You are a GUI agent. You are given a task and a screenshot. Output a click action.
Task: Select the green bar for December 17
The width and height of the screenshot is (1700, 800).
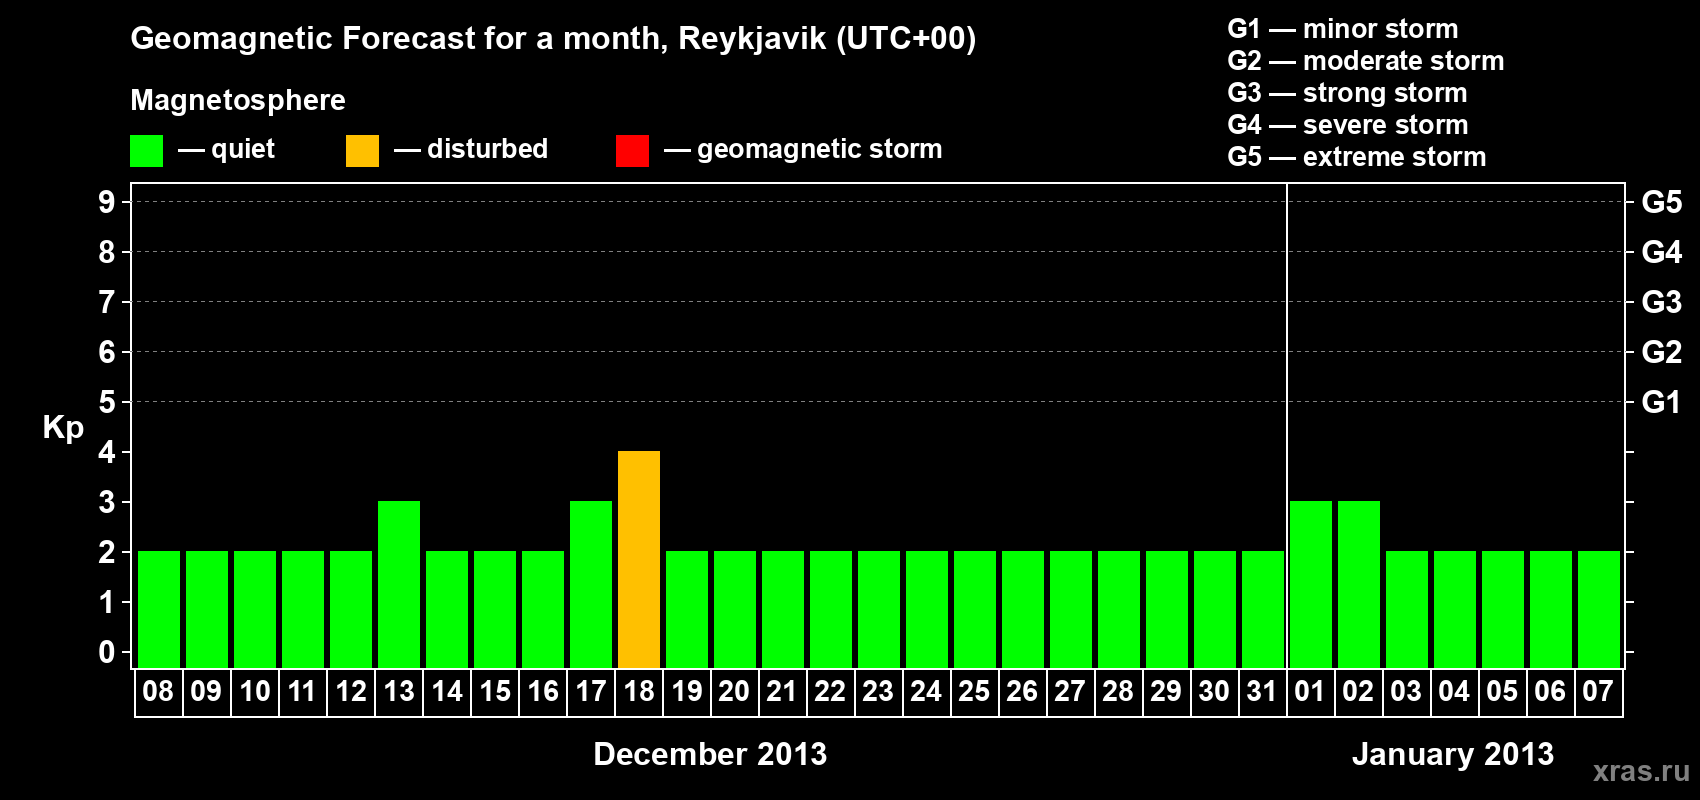tap(591, 584)
